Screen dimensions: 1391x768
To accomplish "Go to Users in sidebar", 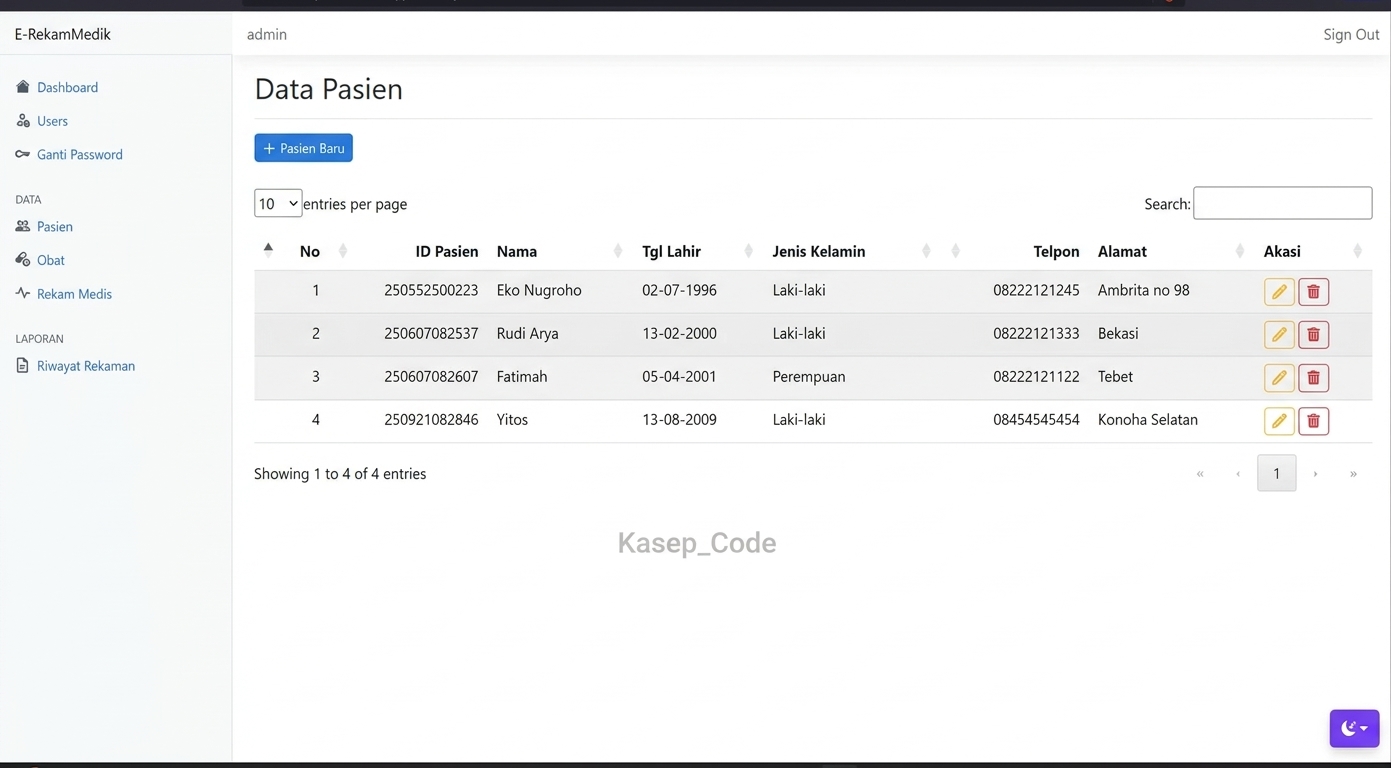I will [52, 121].
